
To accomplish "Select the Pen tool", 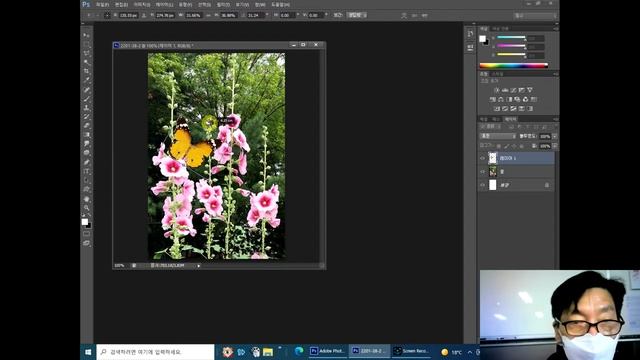I will [x=87, y=162].
